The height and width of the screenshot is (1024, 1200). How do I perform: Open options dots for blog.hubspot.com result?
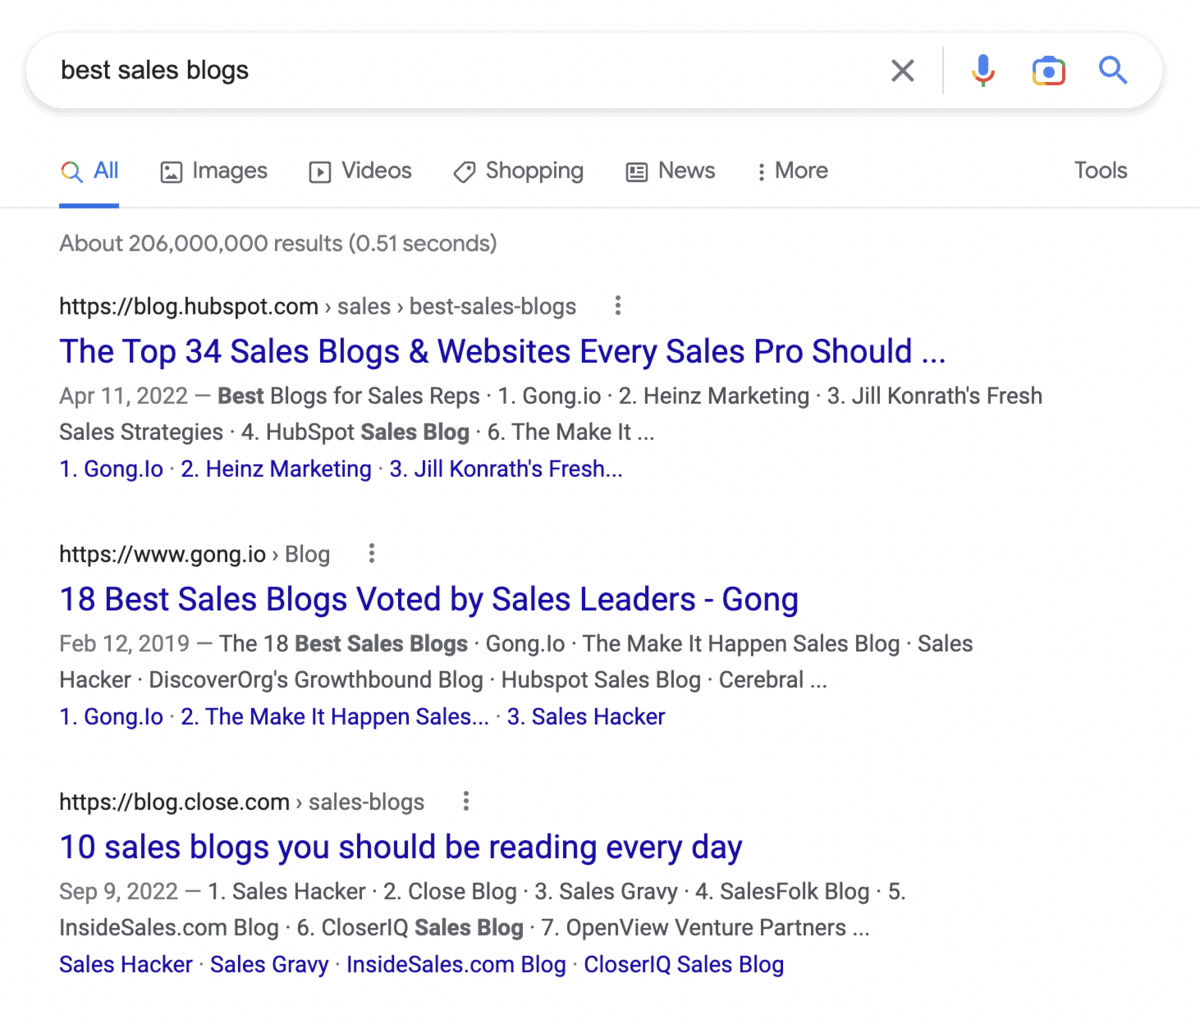[618, 305]
